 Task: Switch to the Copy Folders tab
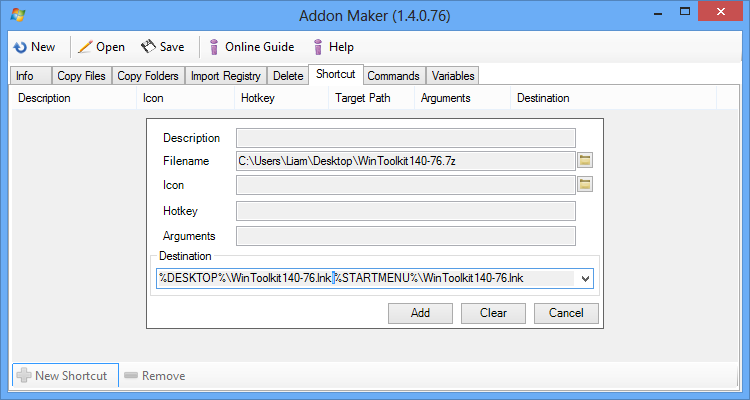coord(148,76)
